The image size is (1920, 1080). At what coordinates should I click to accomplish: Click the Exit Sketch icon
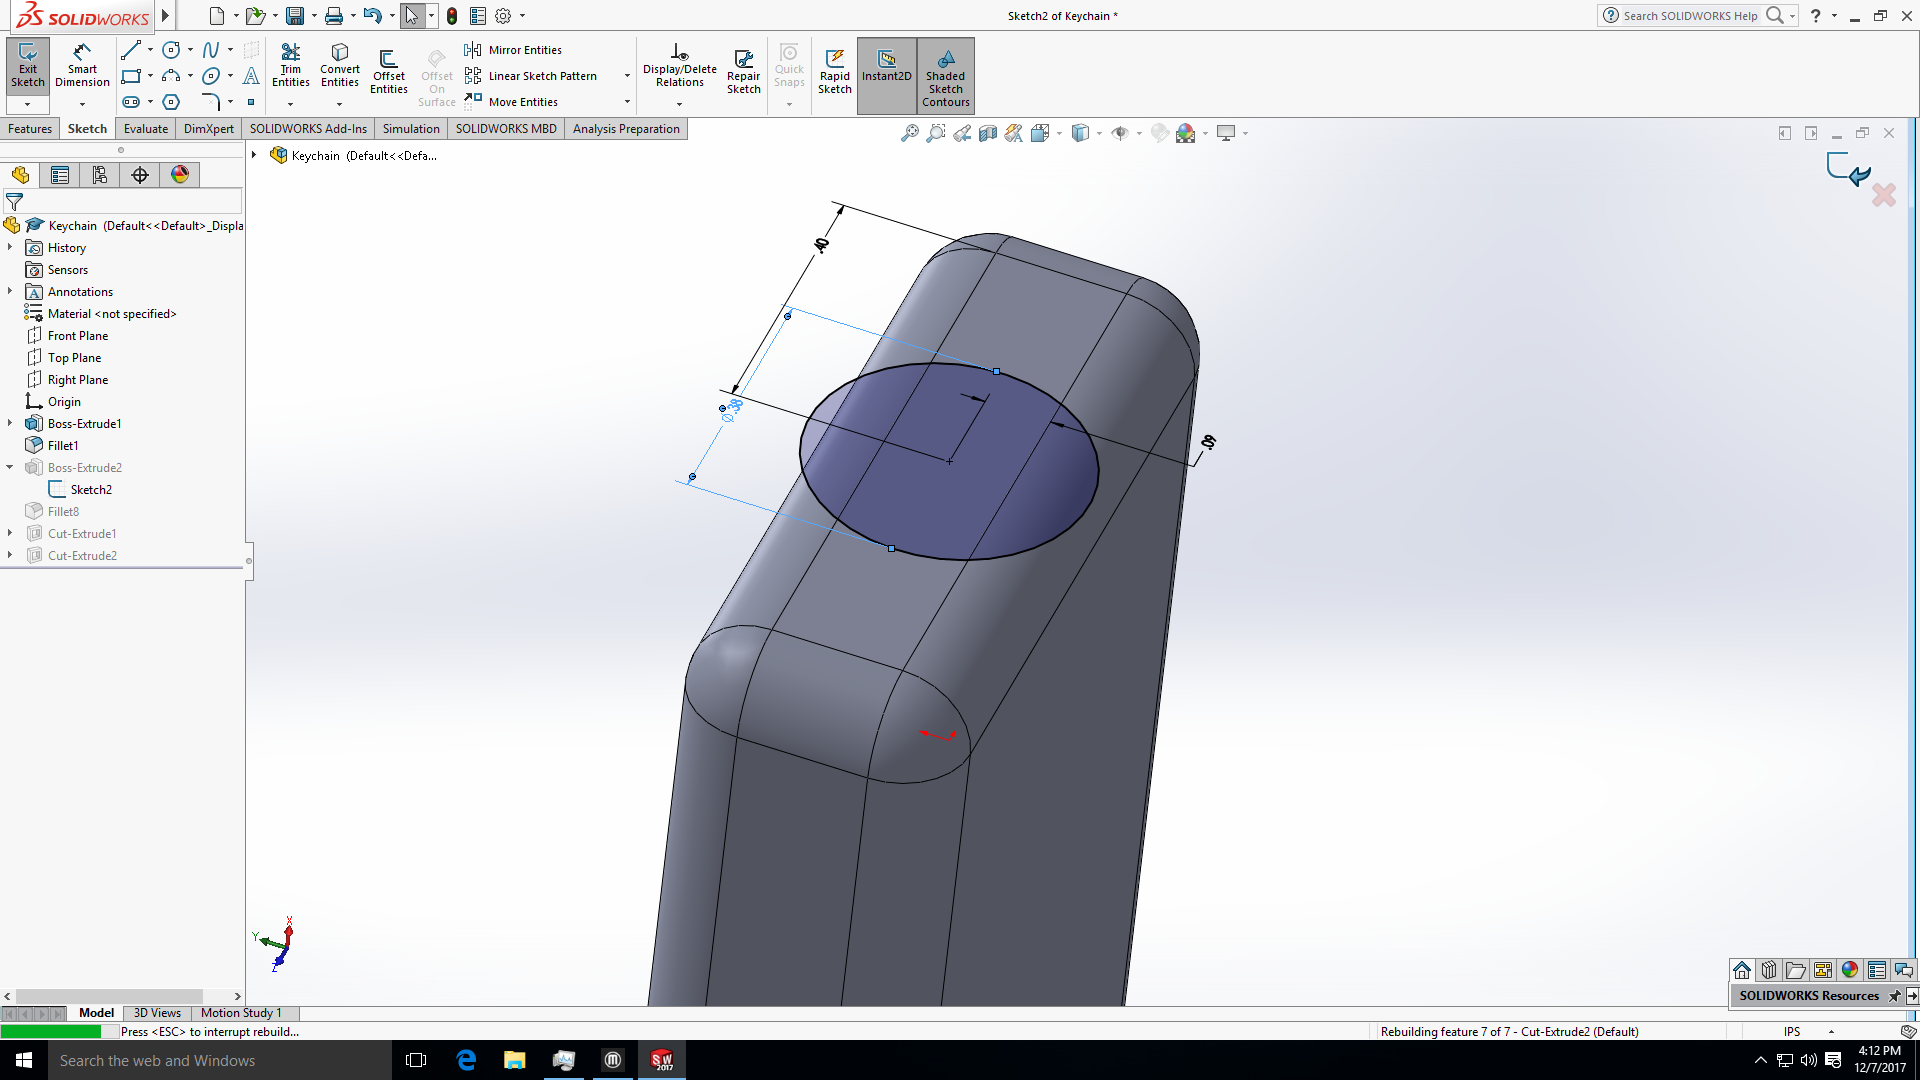pyautogui.click(x=27, y=60)
